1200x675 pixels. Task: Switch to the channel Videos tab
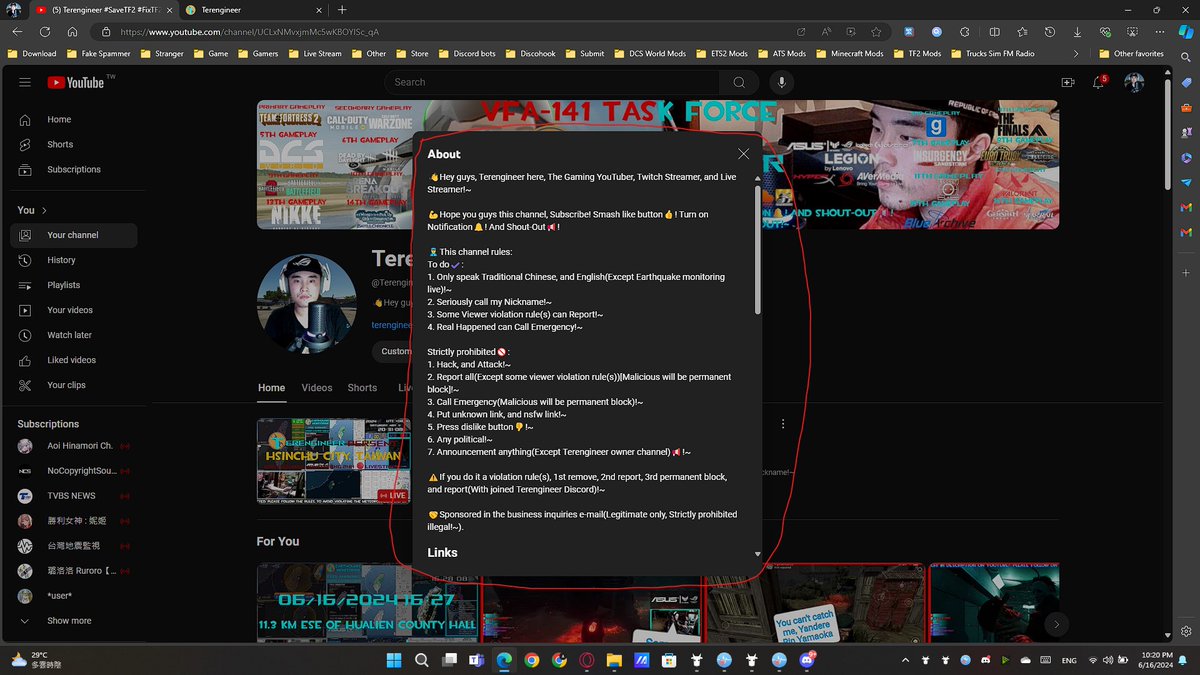tap(317, 388)
